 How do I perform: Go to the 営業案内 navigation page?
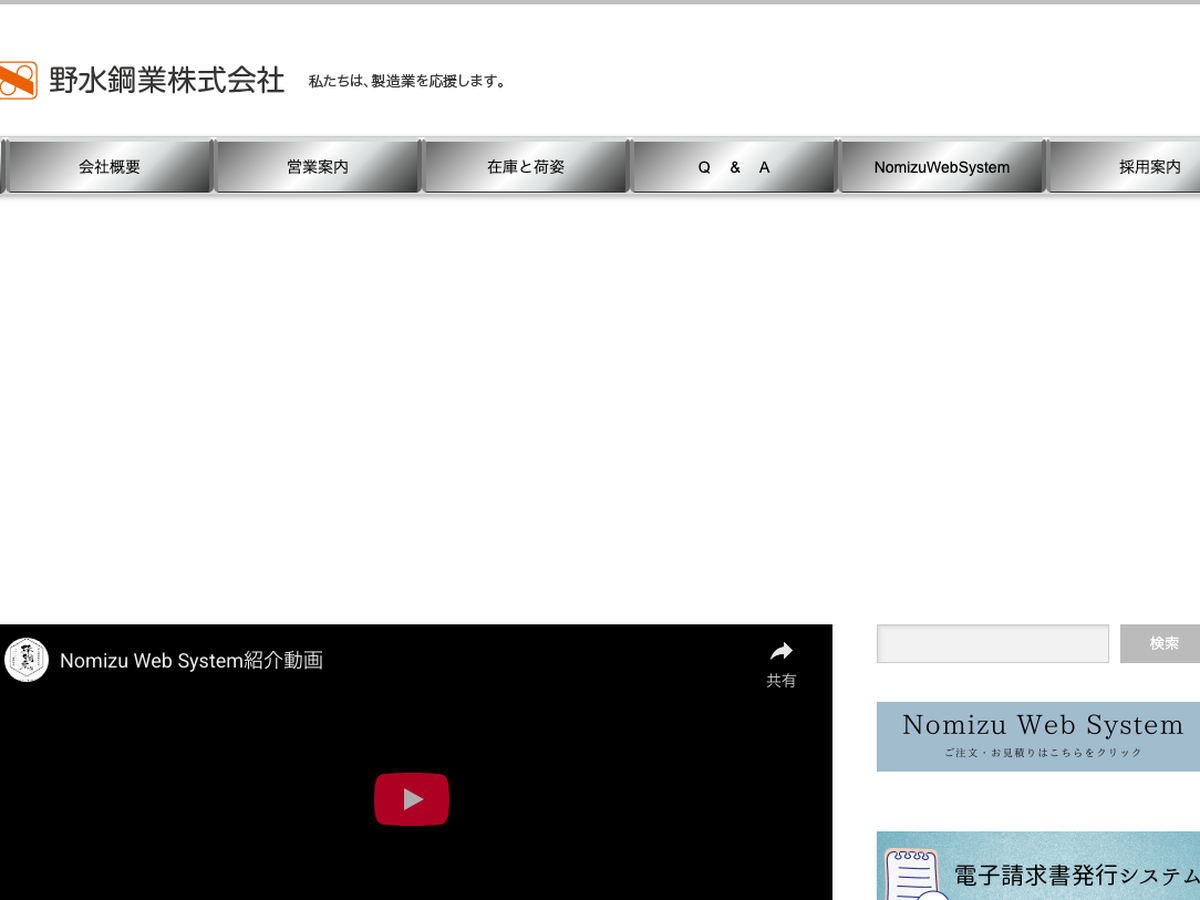tap(317, 167)
